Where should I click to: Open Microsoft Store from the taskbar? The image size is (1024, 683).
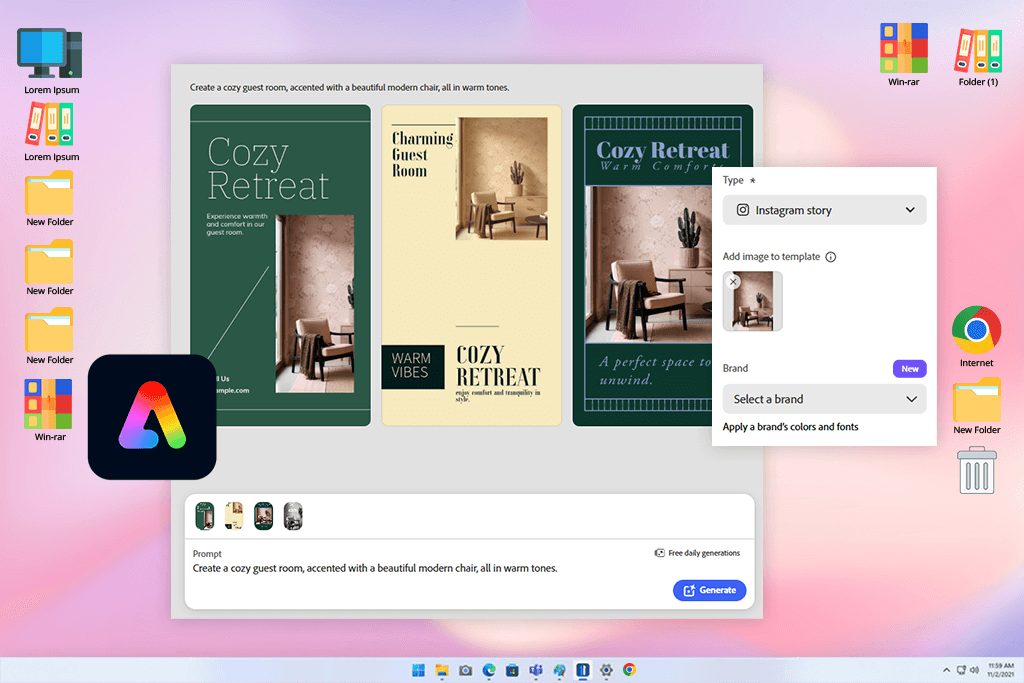point(512,670)
